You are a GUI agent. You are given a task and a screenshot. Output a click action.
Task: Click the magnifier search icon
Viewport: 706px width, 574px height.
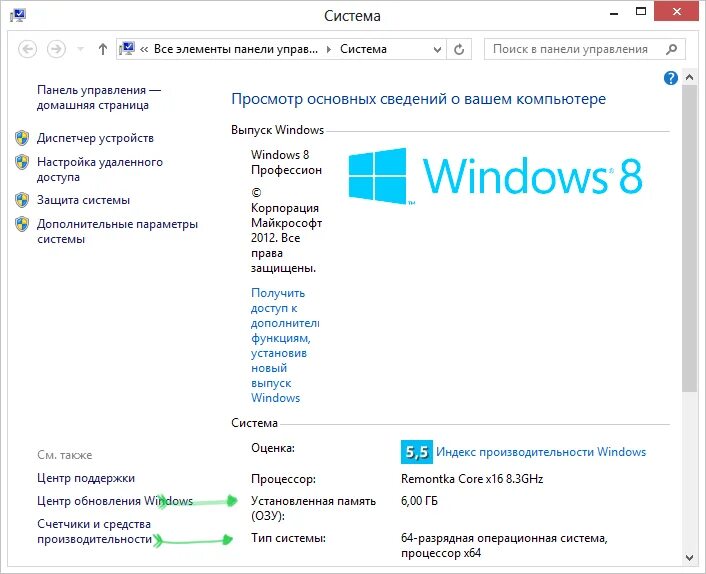(x=671, y=49)
